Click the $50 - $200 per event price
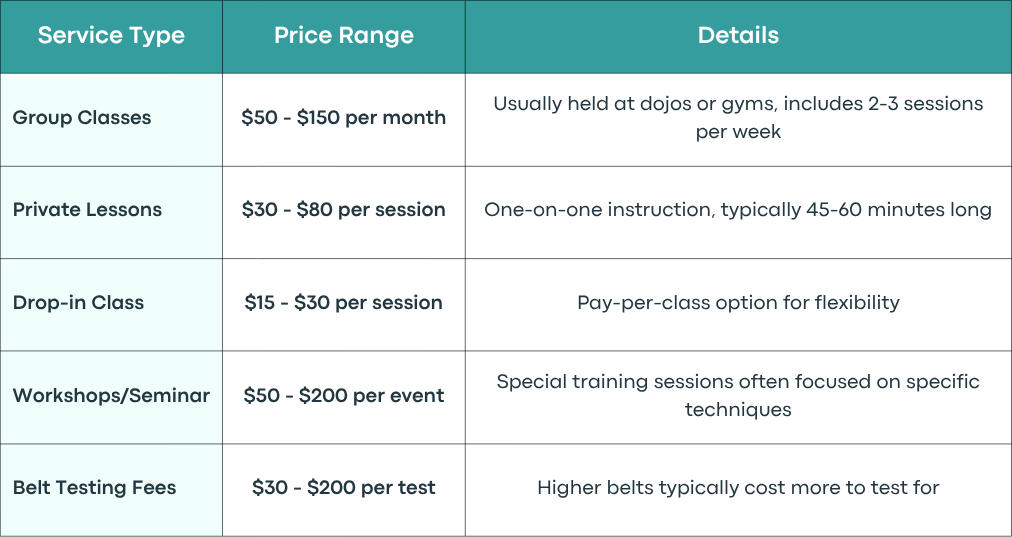Viewport: 1012px width, 537px height. (344, 396)
